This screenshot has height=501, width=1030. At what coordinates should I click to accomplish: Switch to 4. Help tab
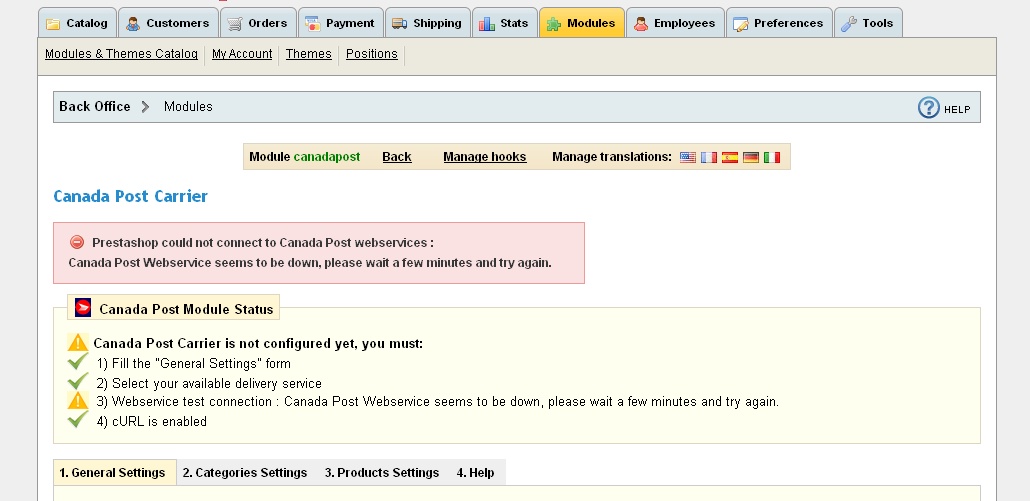coord(476,473)
